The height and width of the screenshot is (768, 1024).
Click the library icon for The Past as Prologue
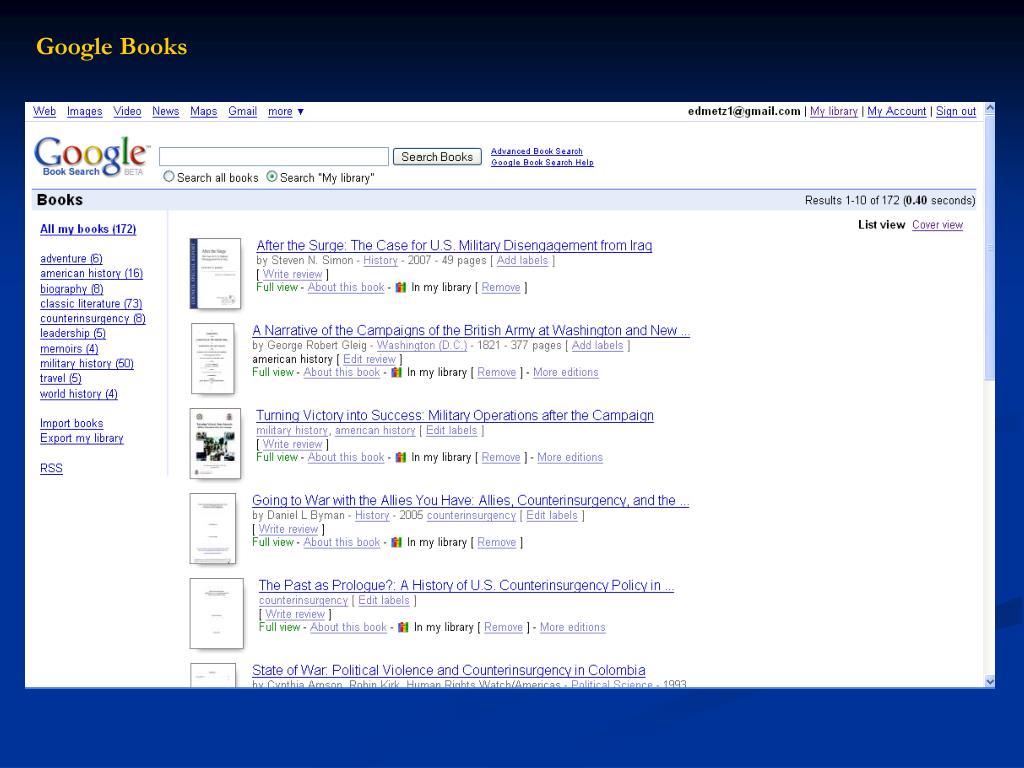[403, 627]
